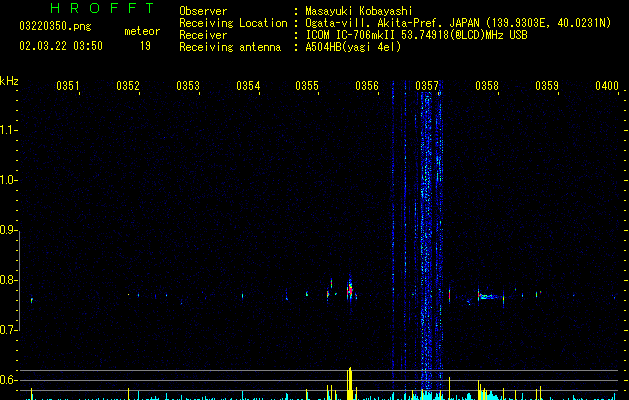Viewport: 629px width, 400px height.
Task: Click the 0.8 kHz frequency tick label
Action: coord(8,280)
